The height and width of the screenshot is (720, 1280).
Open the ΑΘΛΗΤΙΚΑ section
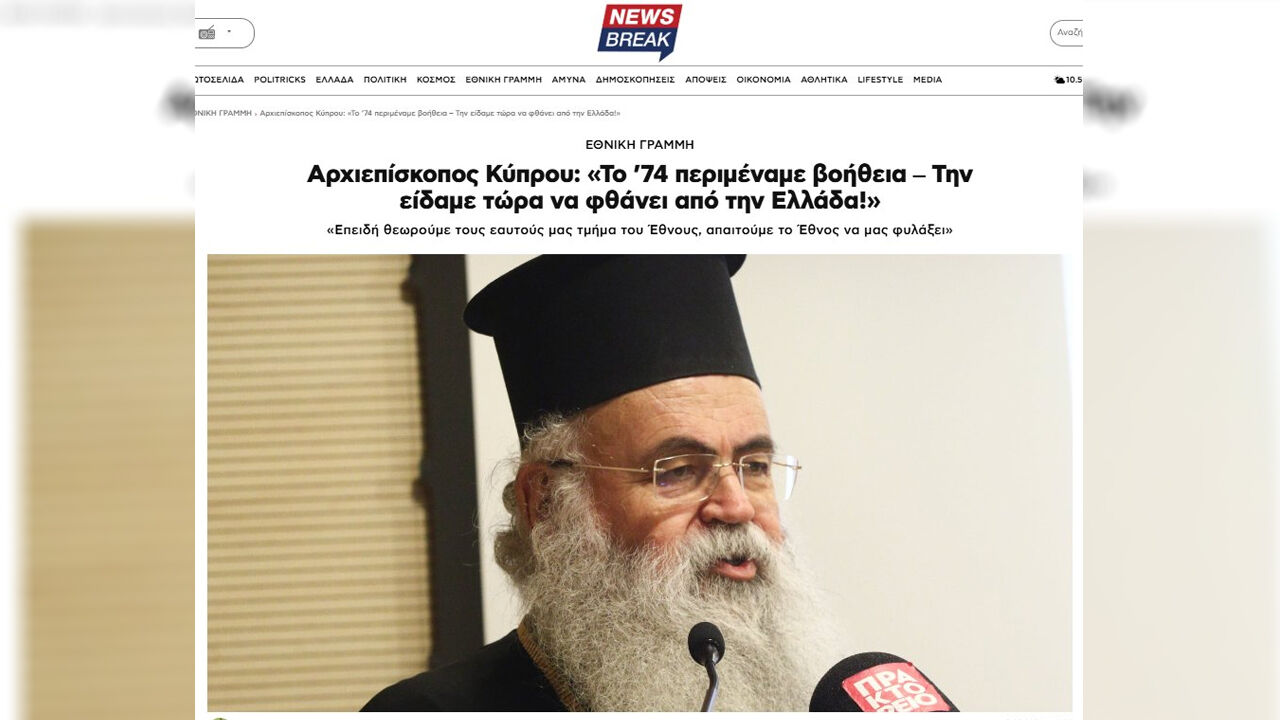point(824,80)
